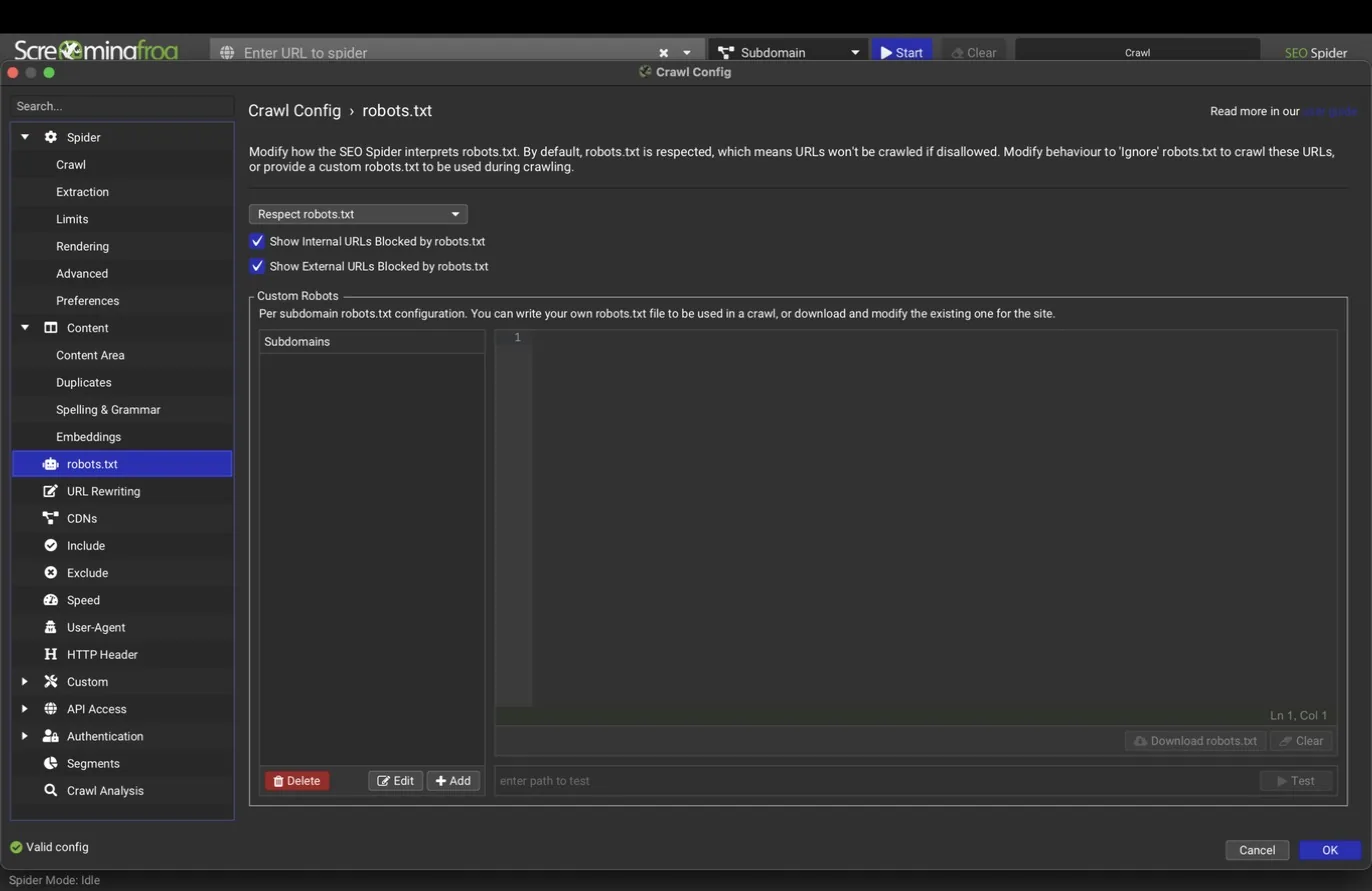This screenshot has height=891, width=1372.
Task: Click the URL Rewriting pencil icon
Action: coord(50,491)
